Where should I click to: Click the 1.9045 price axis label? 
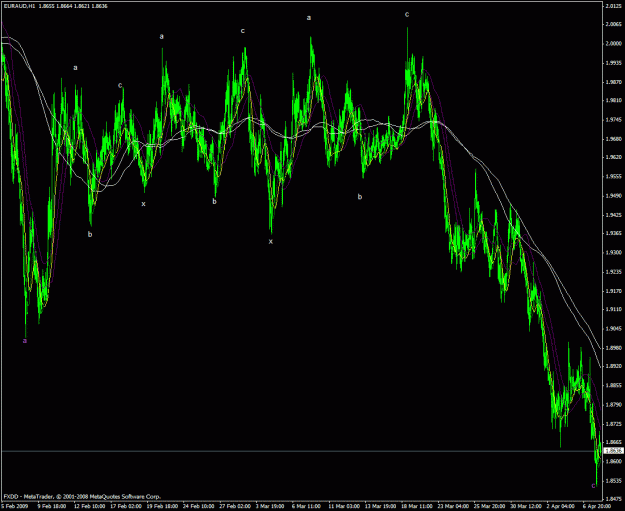tap(613, 328)
